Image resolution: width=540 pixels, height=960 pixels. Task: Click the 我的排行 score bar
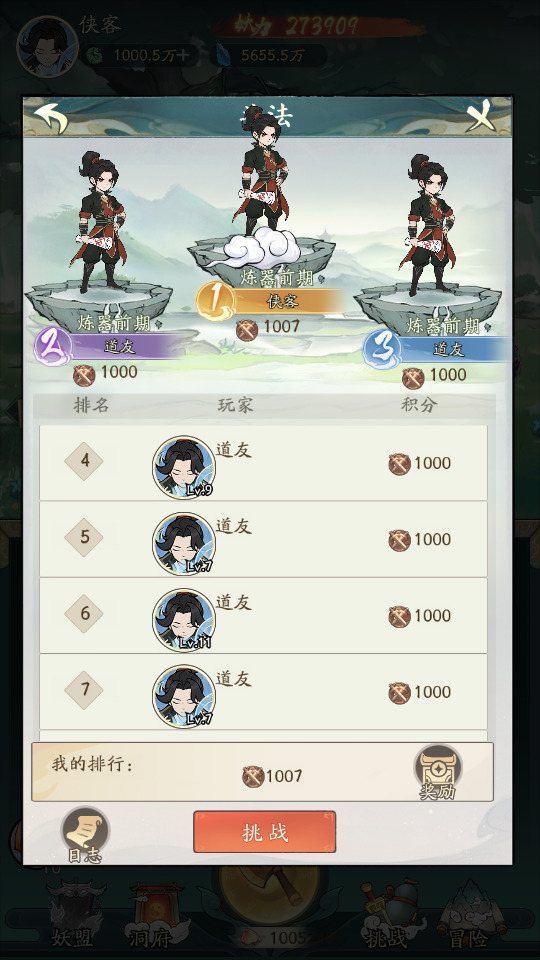(262, 772)
